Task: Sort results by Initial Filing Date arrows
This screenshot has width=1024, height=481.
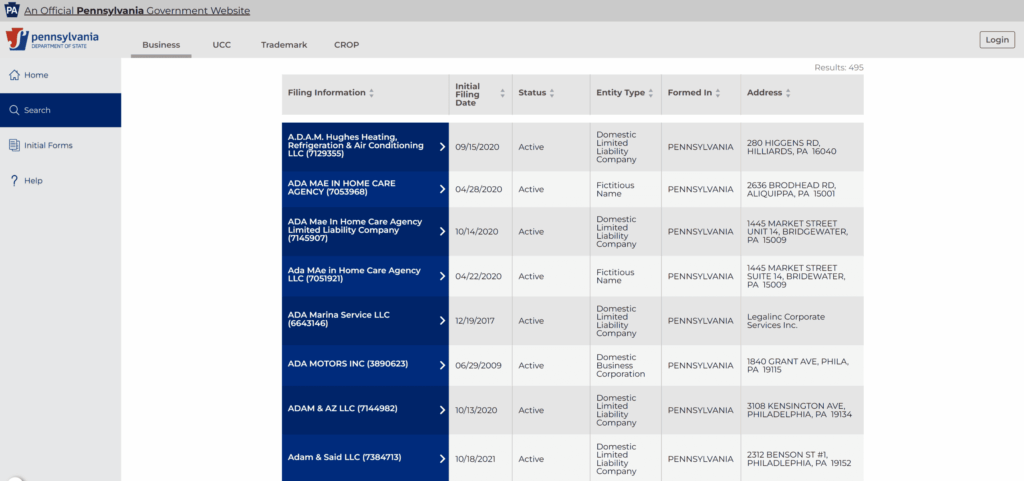Action: tap(502, 93)
